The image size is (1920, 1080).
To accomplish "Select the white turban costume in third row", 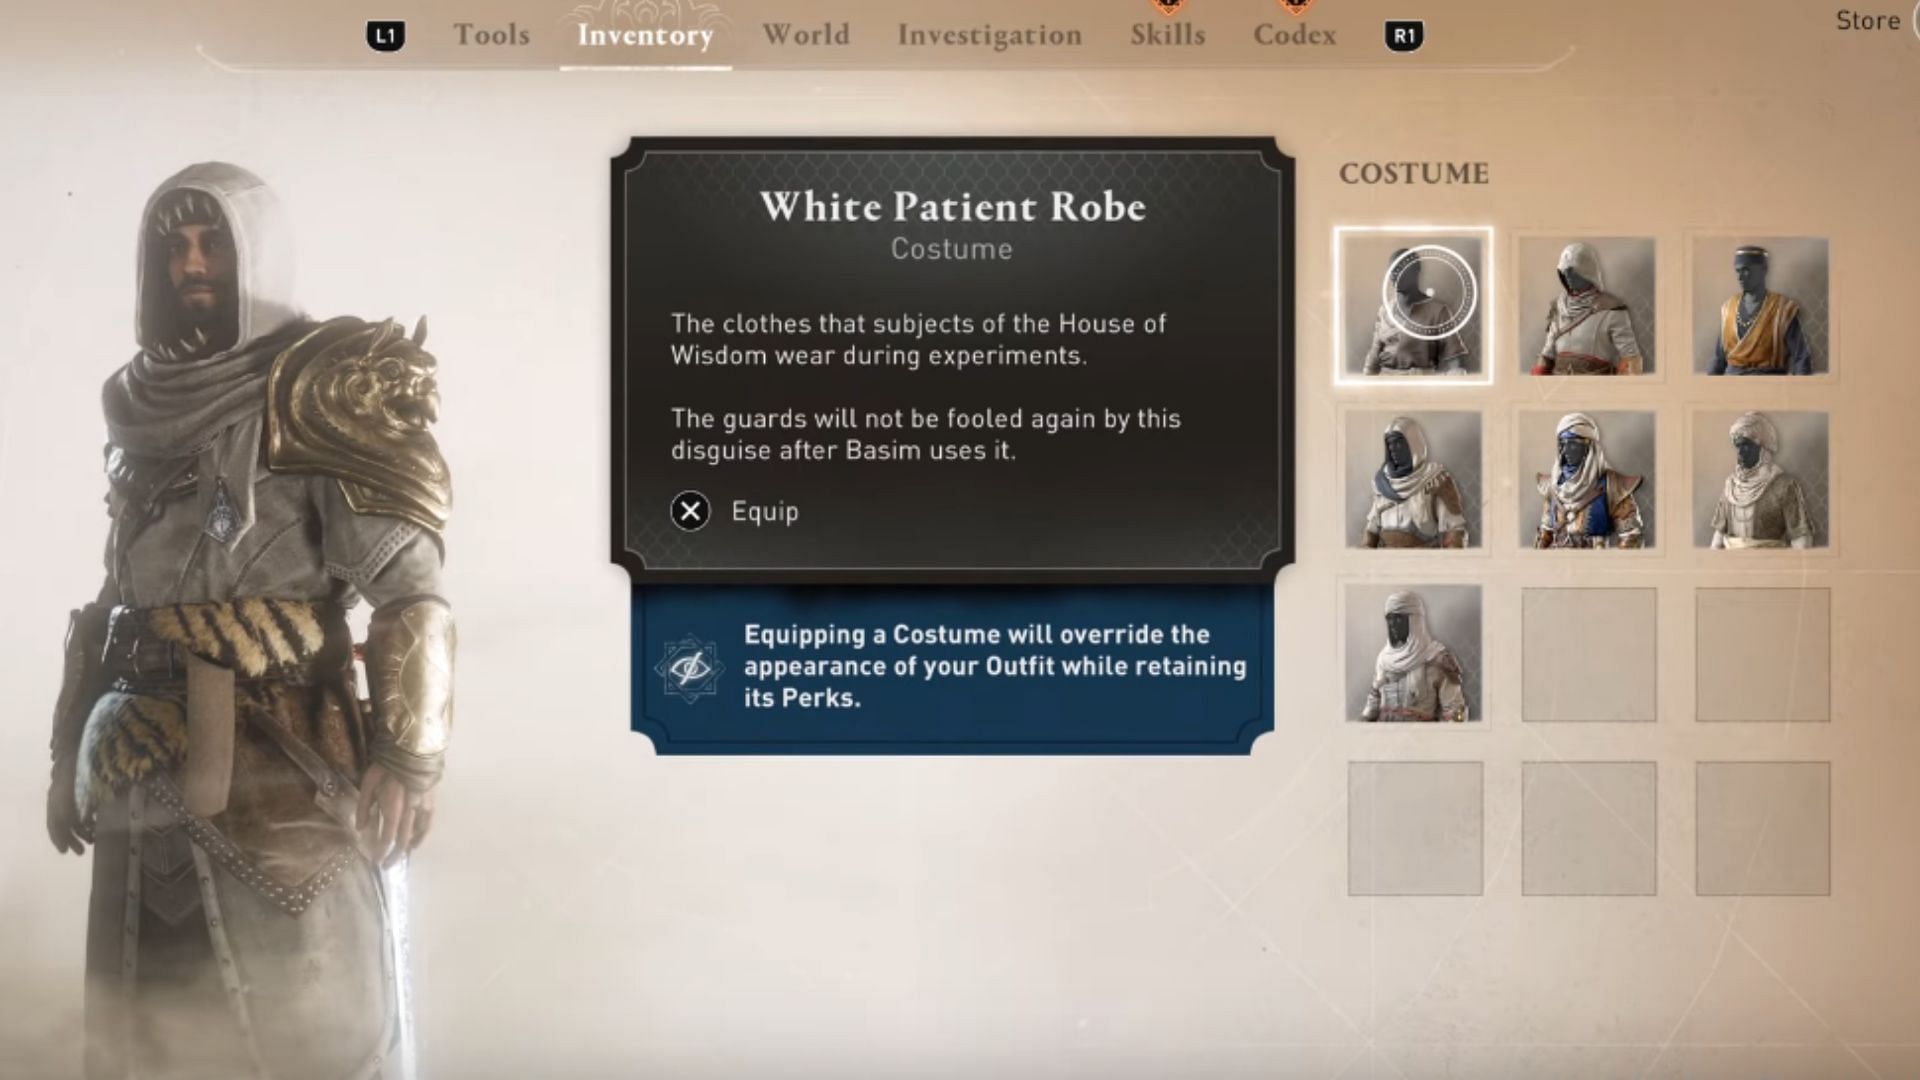I will tap(1413, 654).
